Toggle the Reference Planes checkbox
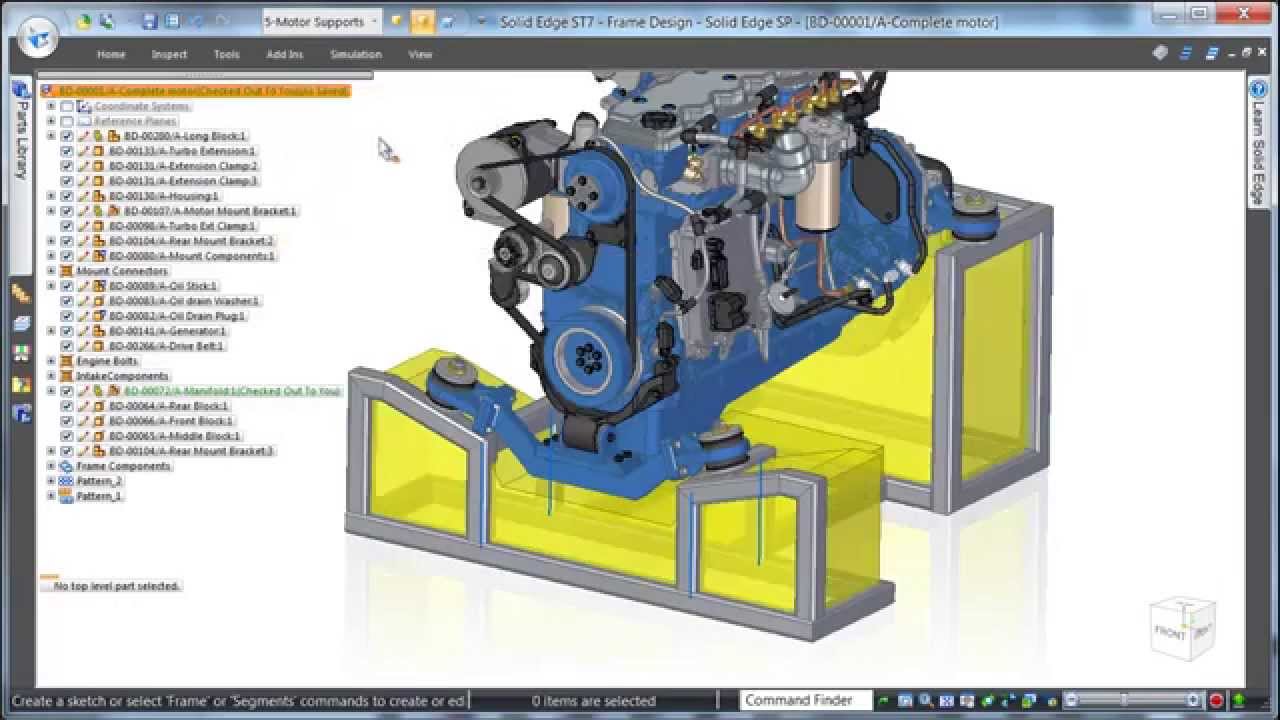The width and height of the screenshot is (1280, 720). point(67,121)
